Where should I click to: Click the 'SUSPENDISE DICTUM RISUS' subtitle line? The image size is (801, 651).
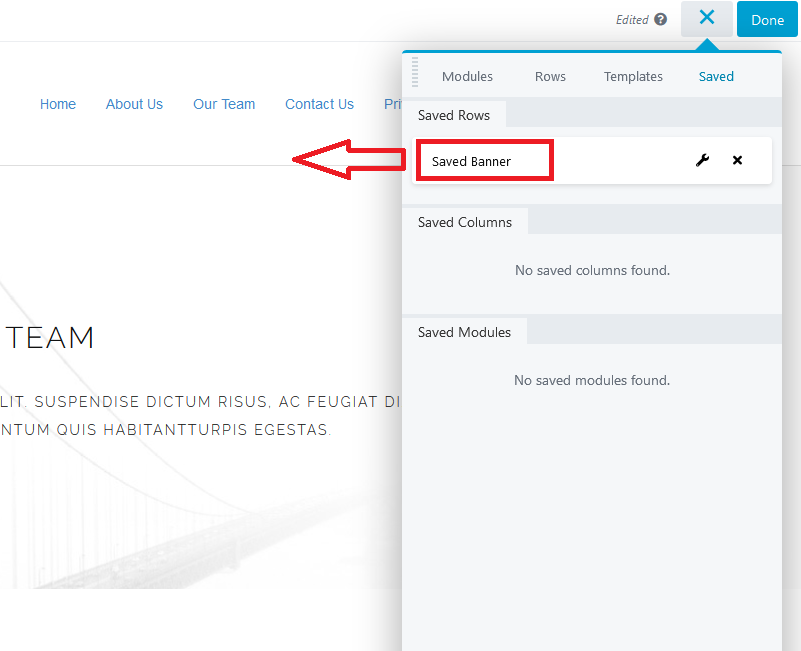(x=201, y=402)
